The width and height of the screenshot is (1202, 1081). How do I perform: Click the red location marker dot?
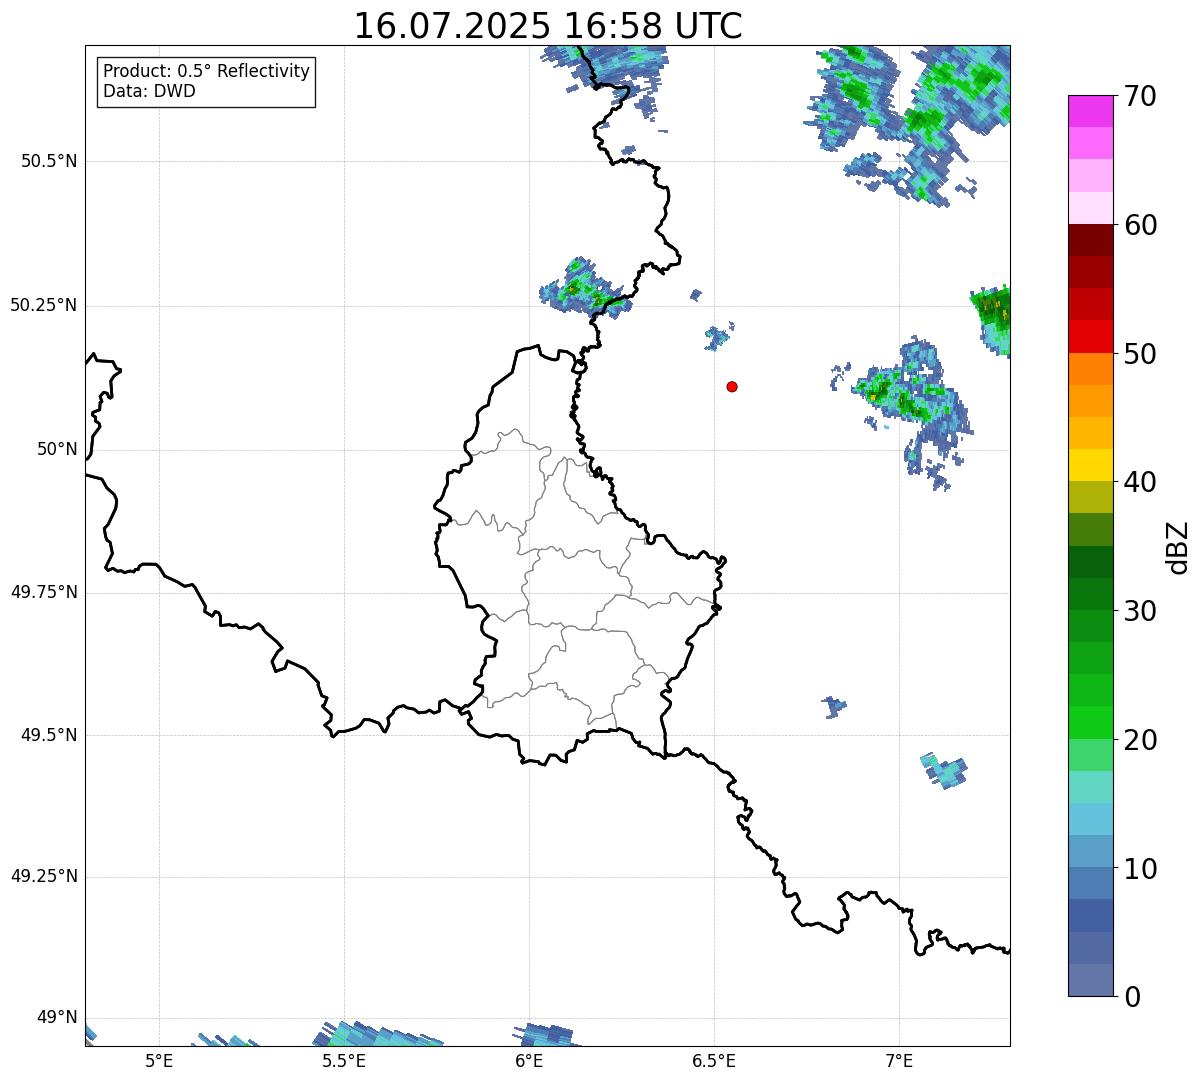pyautogui.click(x=732, y=386)
